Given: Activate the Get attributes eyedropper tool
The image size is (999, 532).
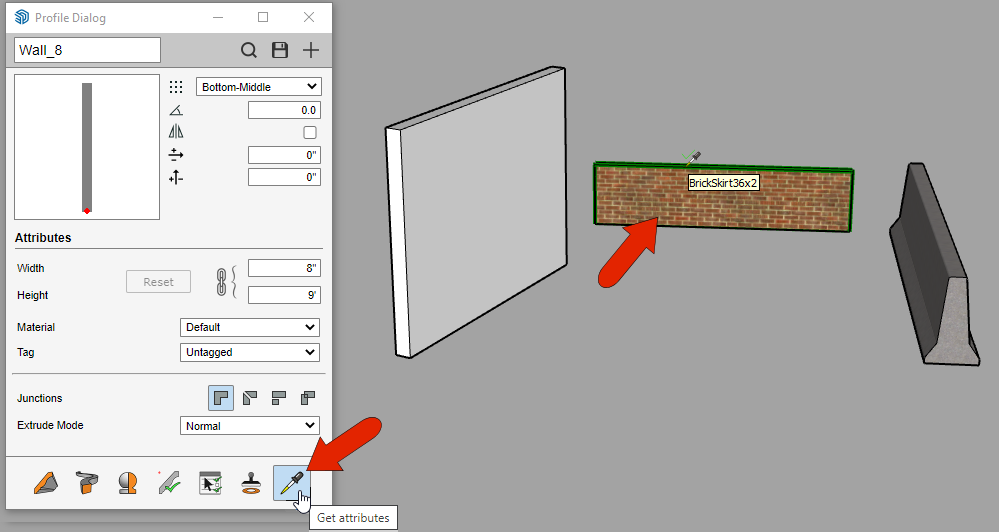Looking at the screenshot, I should coord(292,483).
